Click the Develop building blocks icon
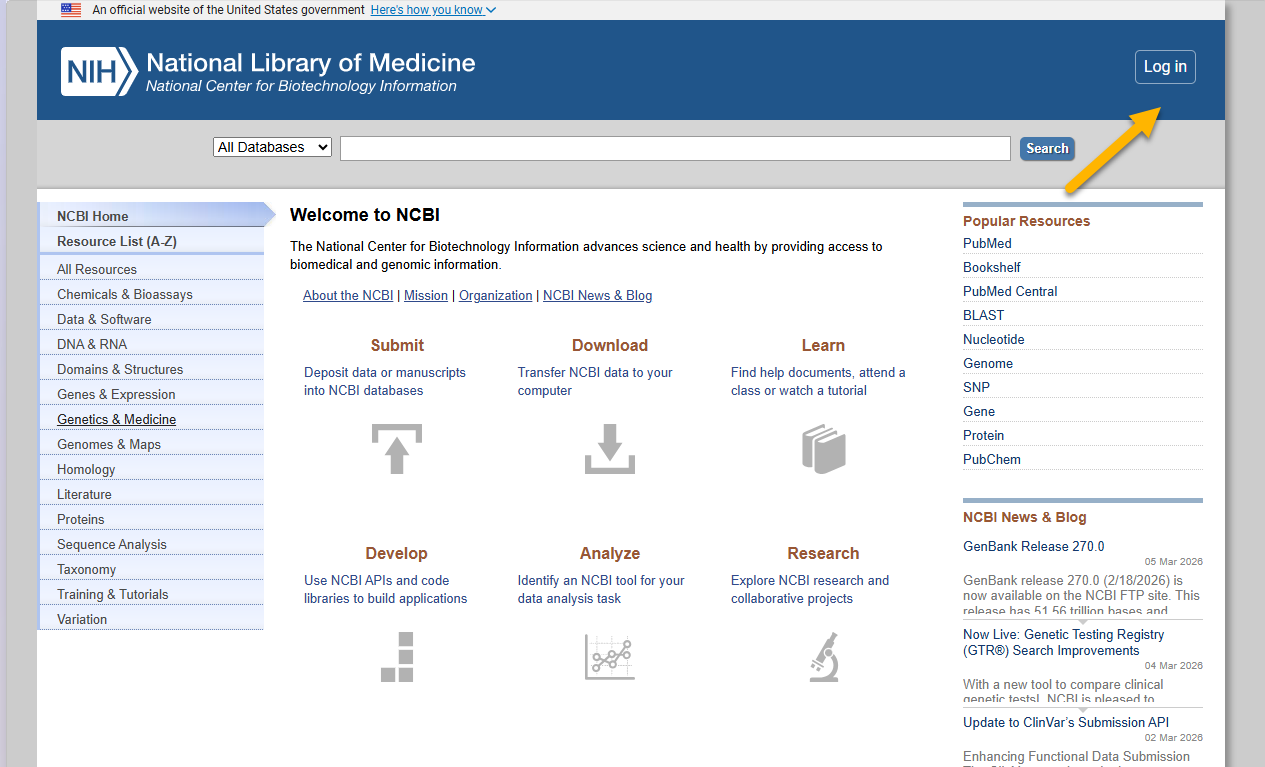 (397, 657)
